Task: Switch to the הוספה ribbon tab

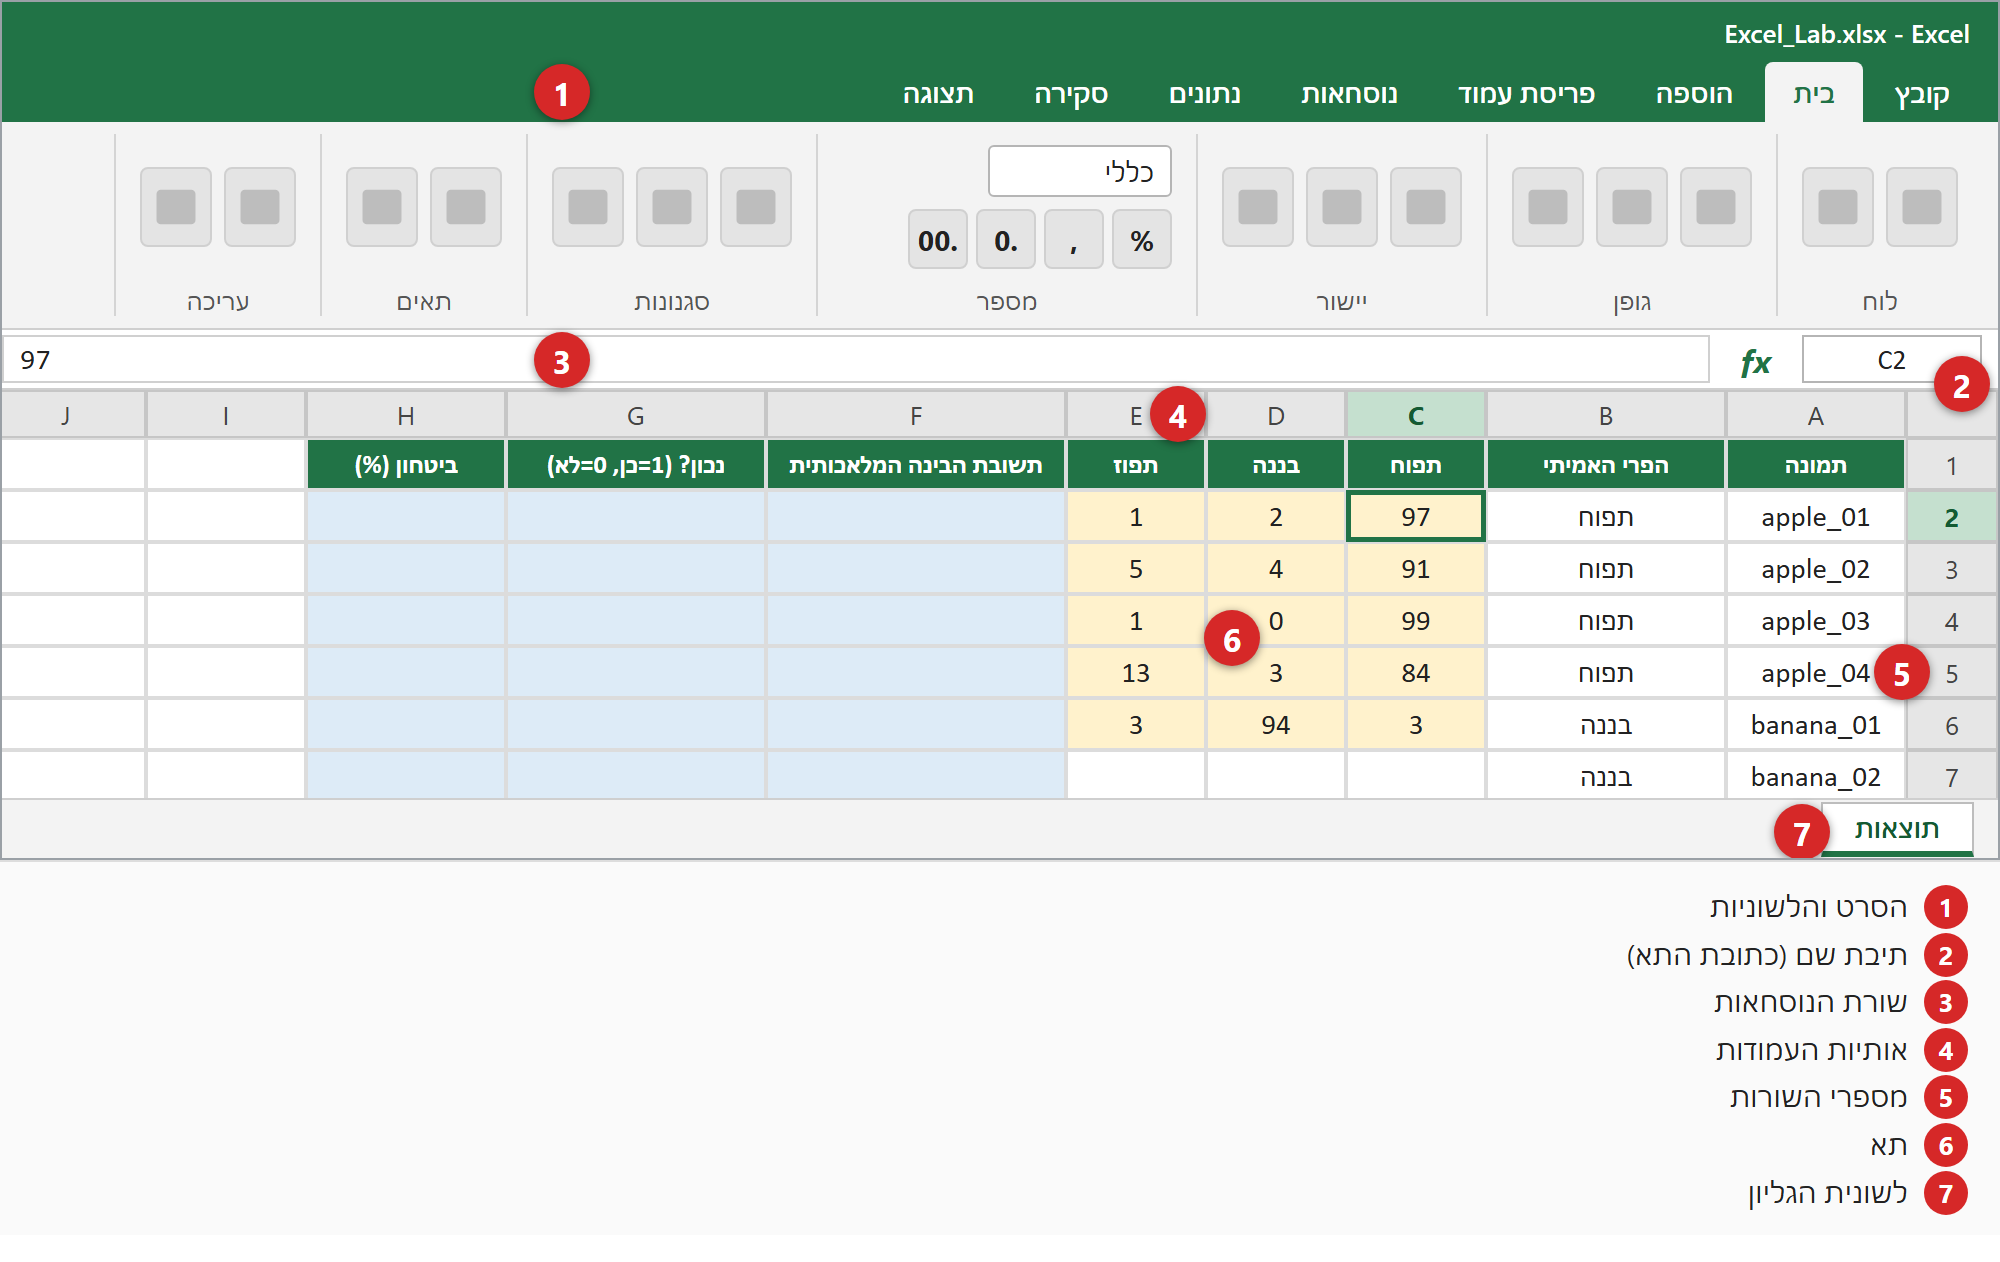Action: (x=1693, y=94)
